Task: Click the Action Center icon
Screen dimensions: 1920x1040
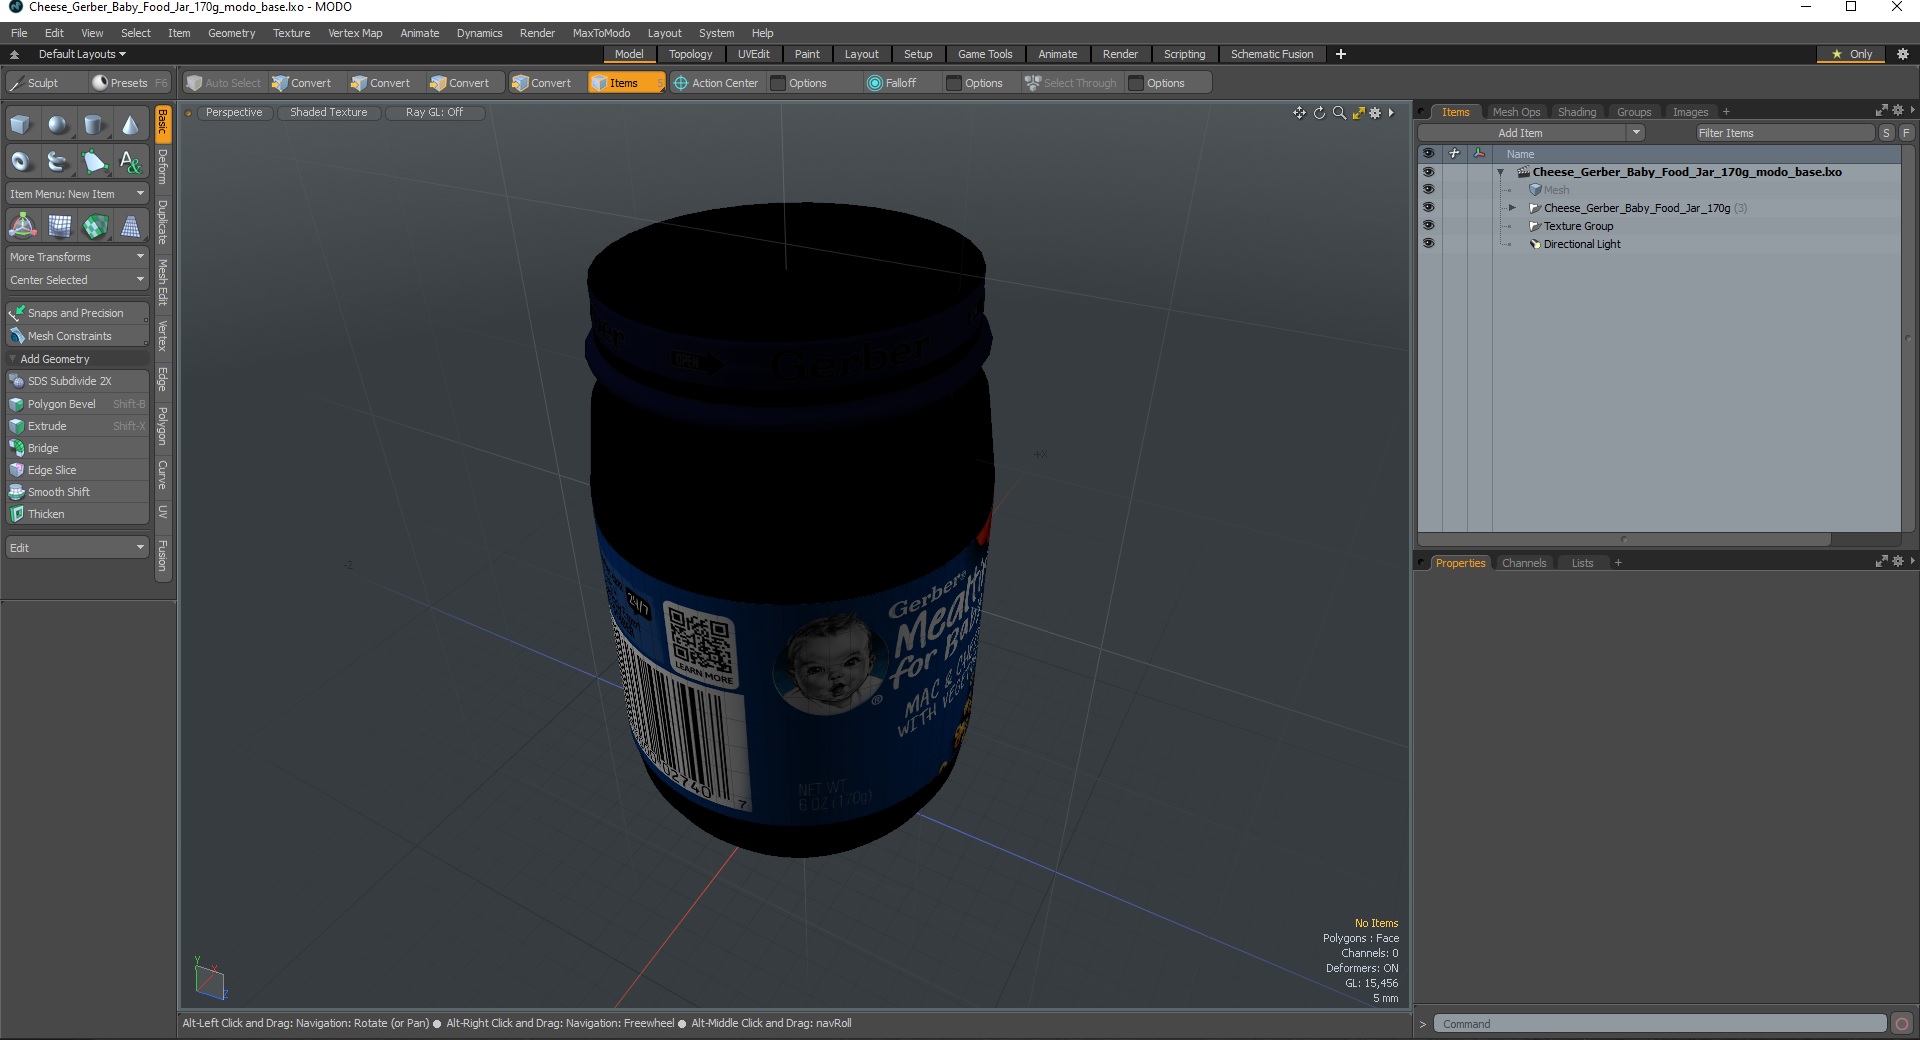Action: [681, 83]
